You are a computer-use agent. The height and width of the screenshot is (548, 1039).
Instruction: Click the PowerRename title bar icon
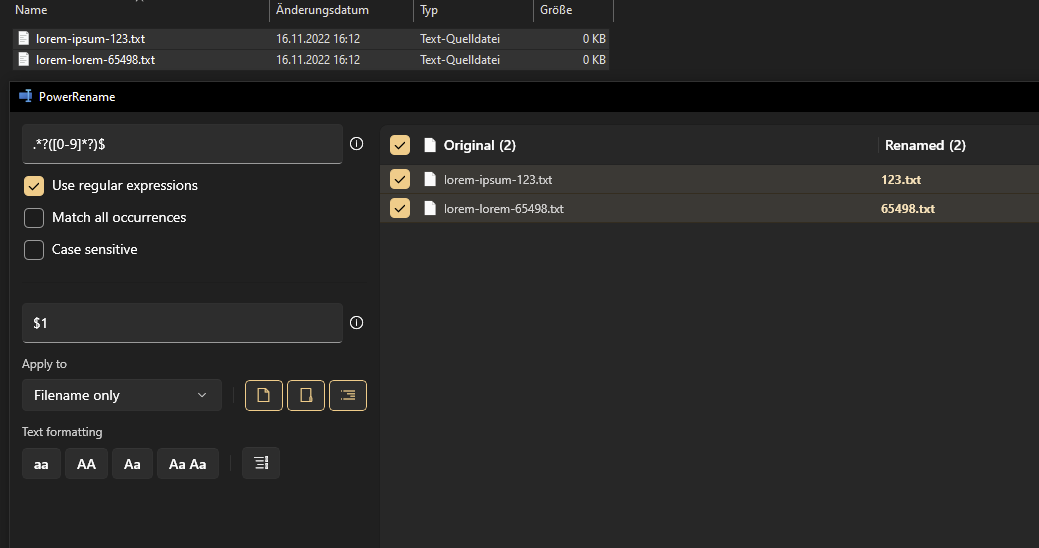(x=26, y=96)
